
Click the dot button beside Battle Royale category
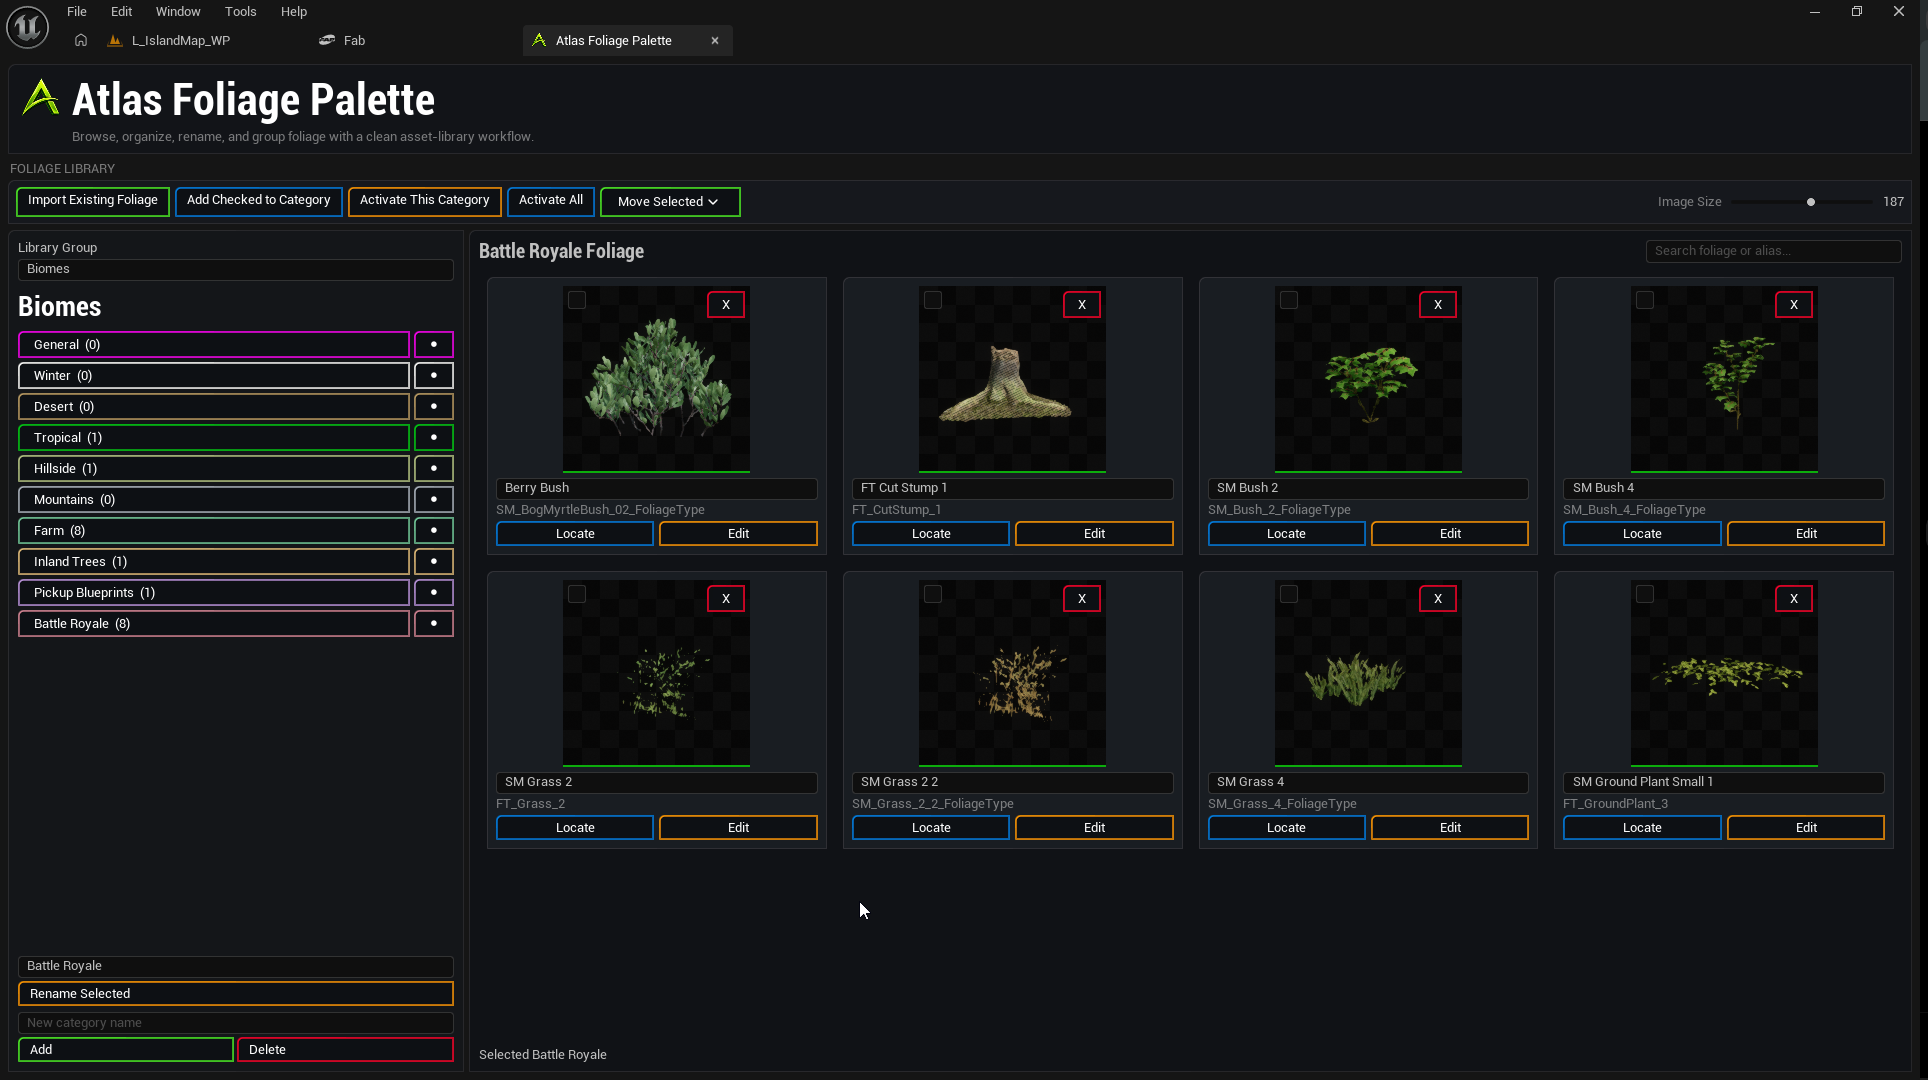tap(434, 623)
